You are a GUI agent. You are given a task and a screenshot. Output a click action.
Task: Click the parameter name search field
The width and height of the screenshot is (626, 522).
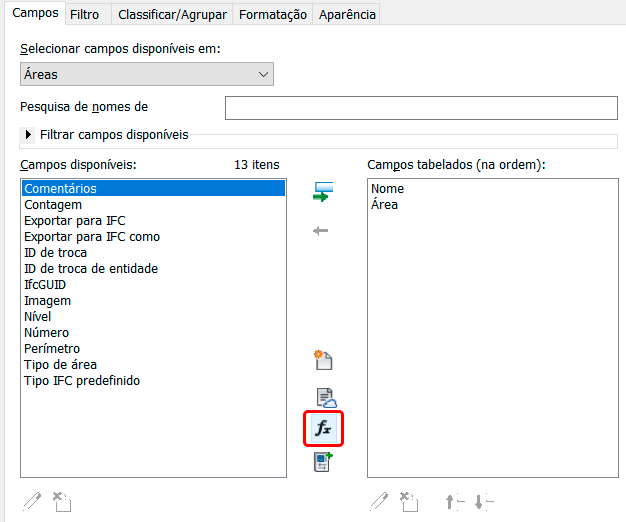tap(421, 108)
